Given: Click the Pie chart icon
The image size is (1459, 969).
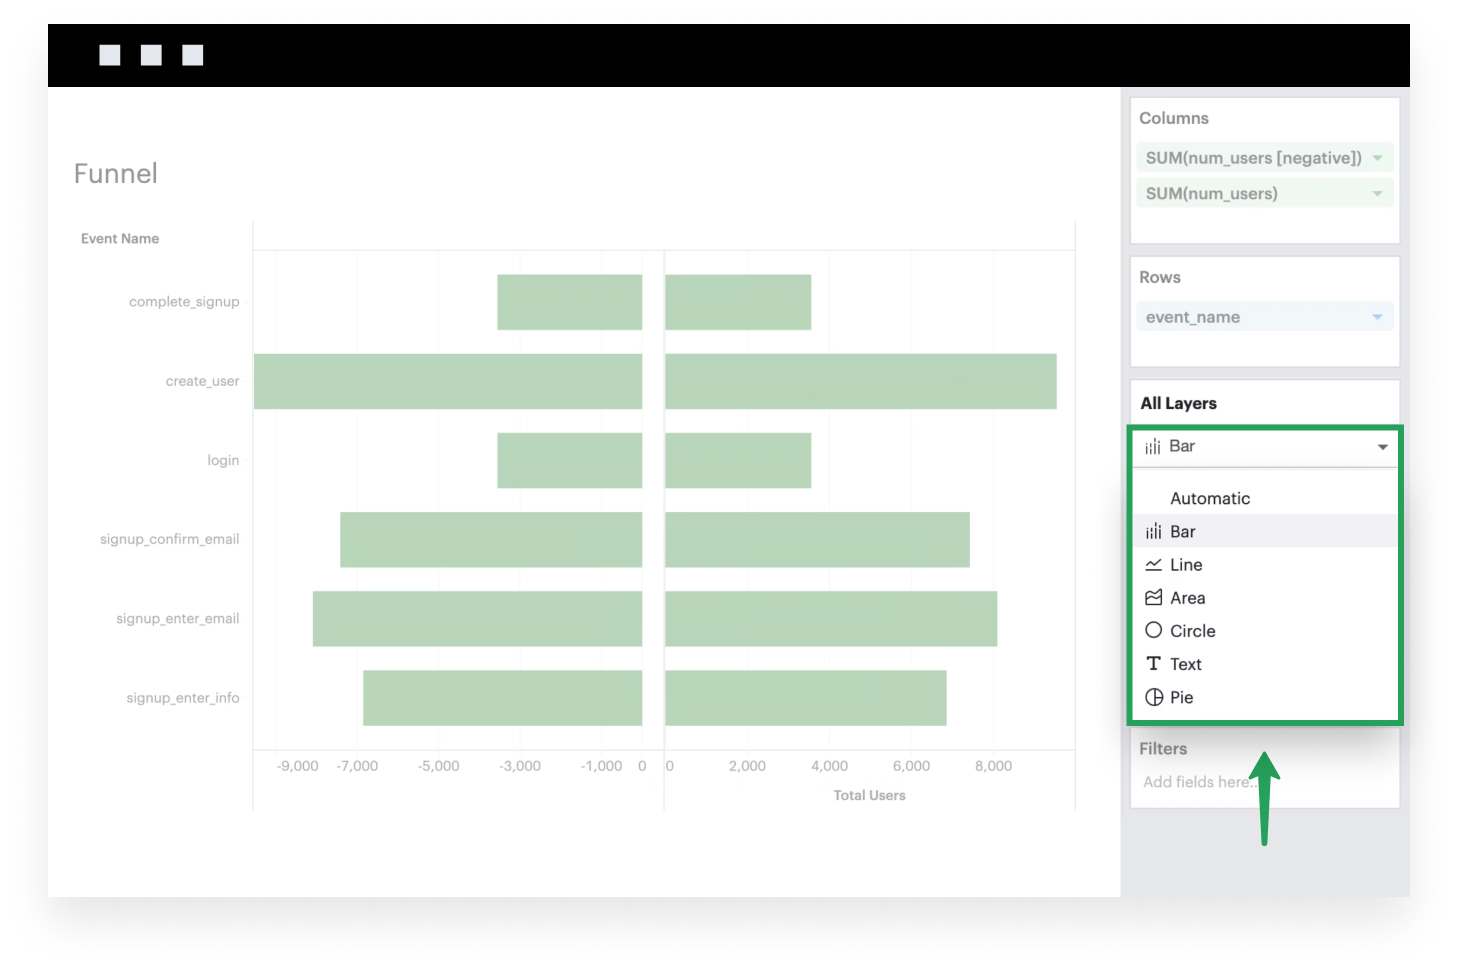Looking at the screenshot, I should click(1153, 697).
